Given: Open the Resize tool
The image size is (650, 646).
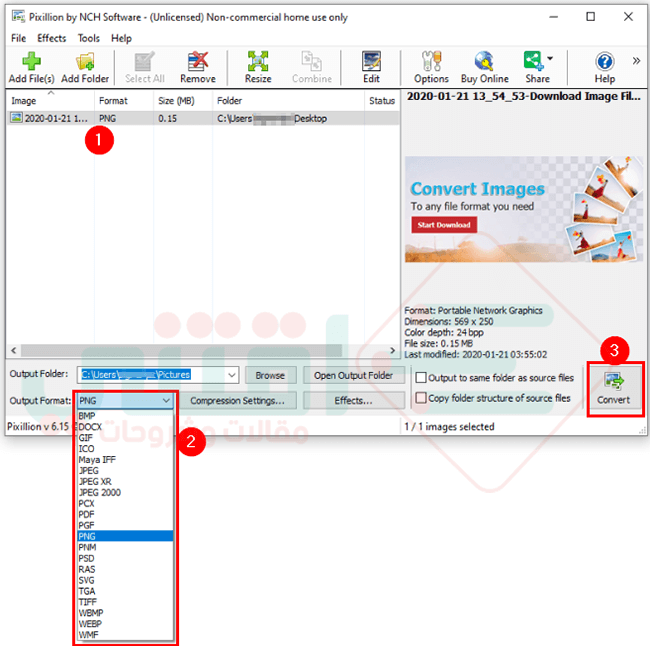Looking at the screenshot, I should tap(258, 68).
